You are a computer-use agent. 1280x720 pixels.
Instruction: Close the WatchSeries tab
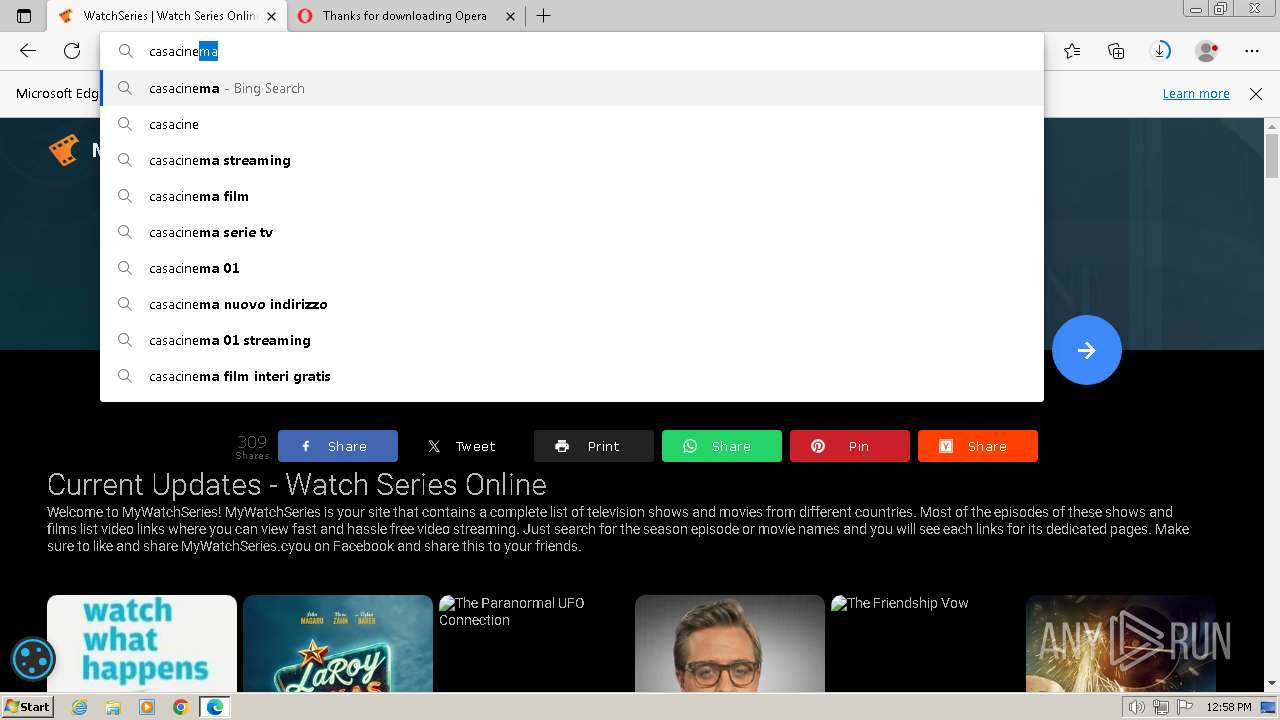pyautogui.click(x=272, y=16)
